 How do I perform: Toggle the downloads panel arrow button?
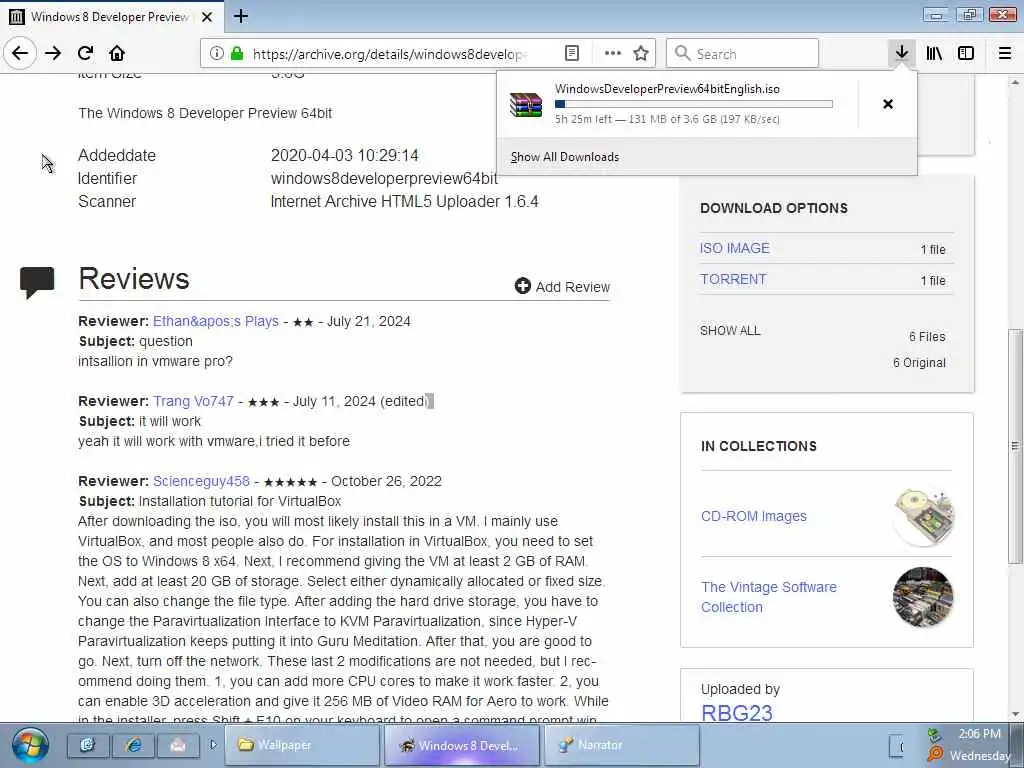pos(901,53)
